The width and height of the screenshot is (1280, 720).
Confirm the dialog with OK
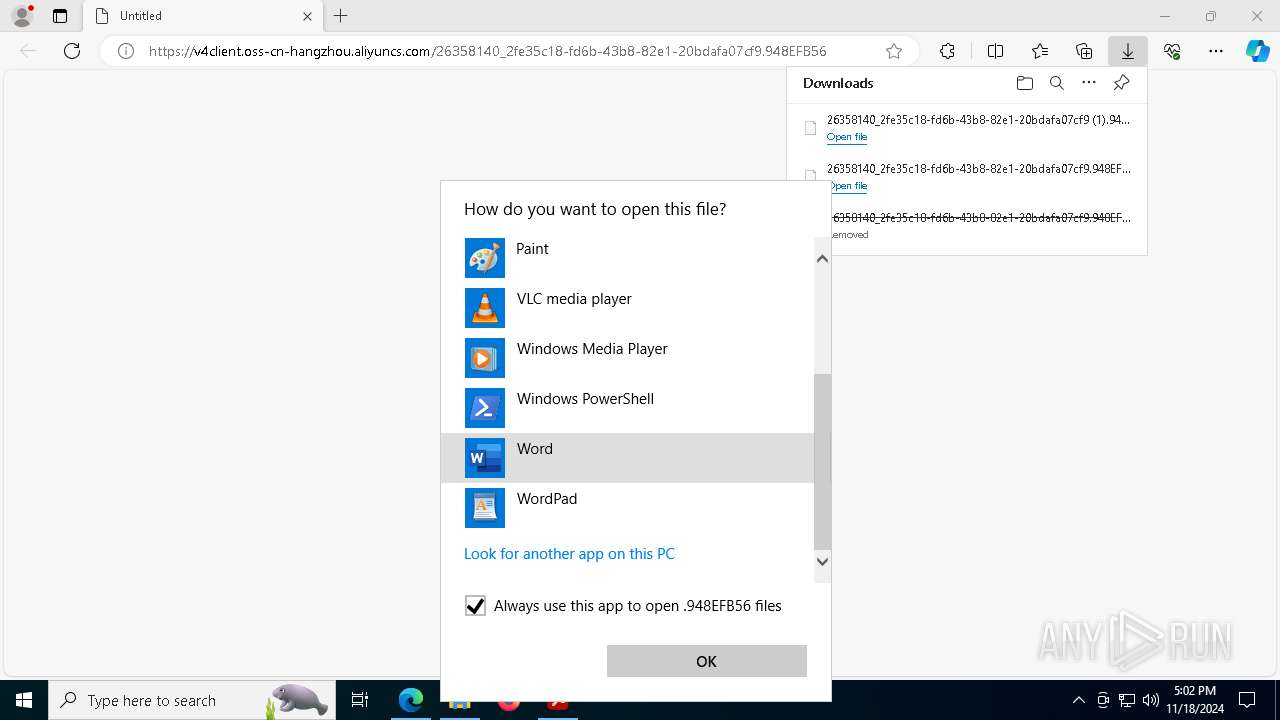click(x=706, y=661)
